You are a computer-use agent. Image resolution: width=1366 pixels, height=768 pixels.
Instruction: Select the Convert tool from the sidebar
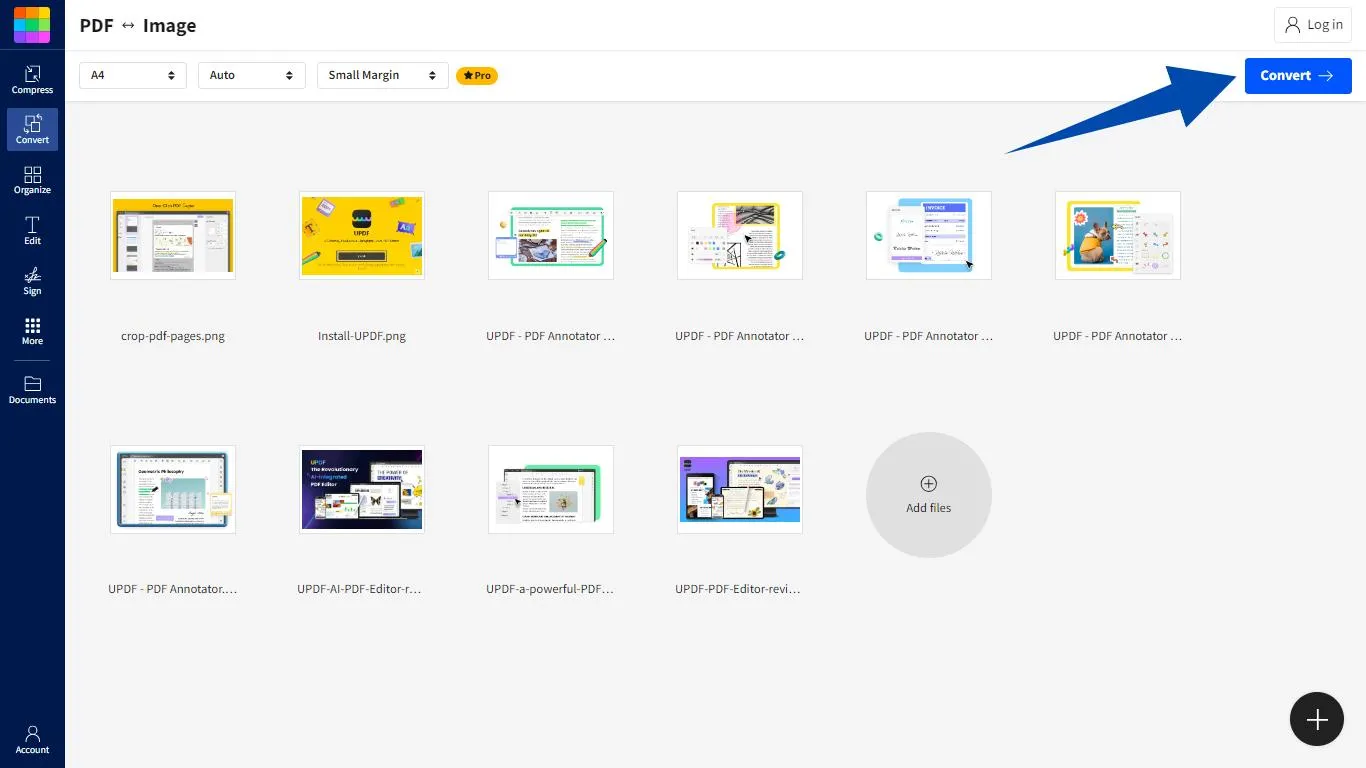click(x=32, y=128)
